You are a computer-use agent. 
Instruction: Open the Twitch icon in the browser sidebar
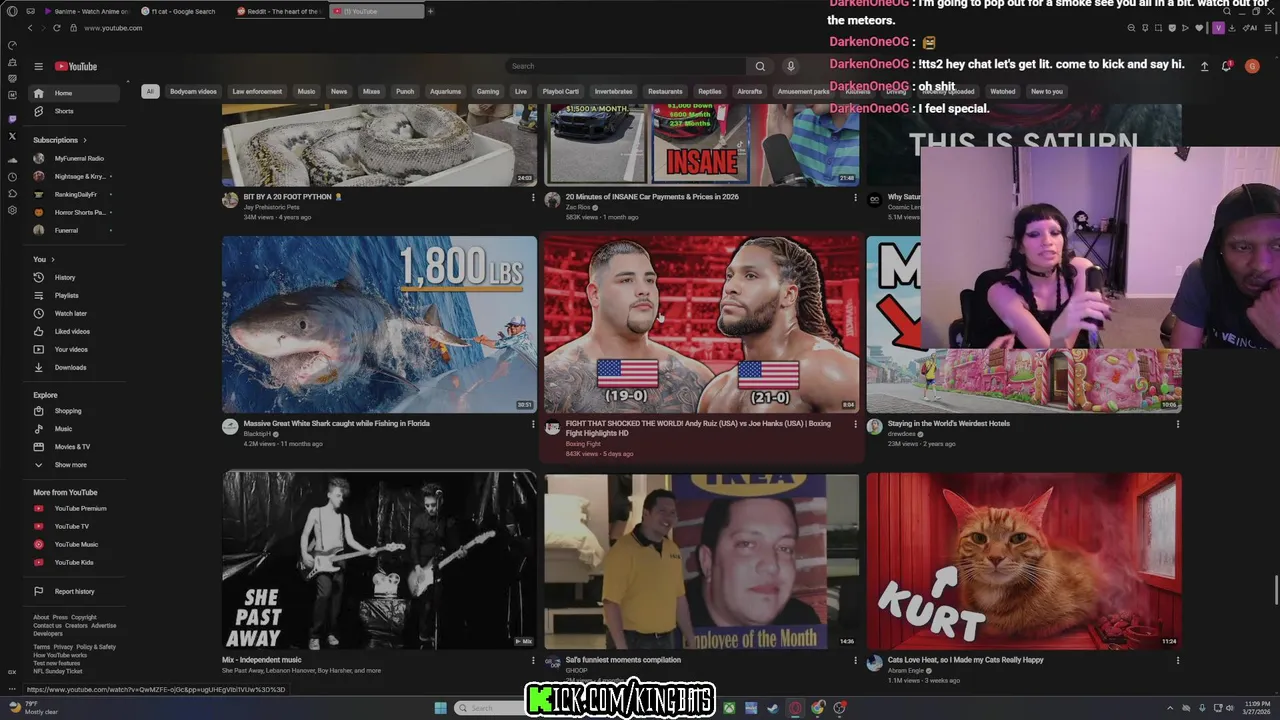[x=12, y=119]
